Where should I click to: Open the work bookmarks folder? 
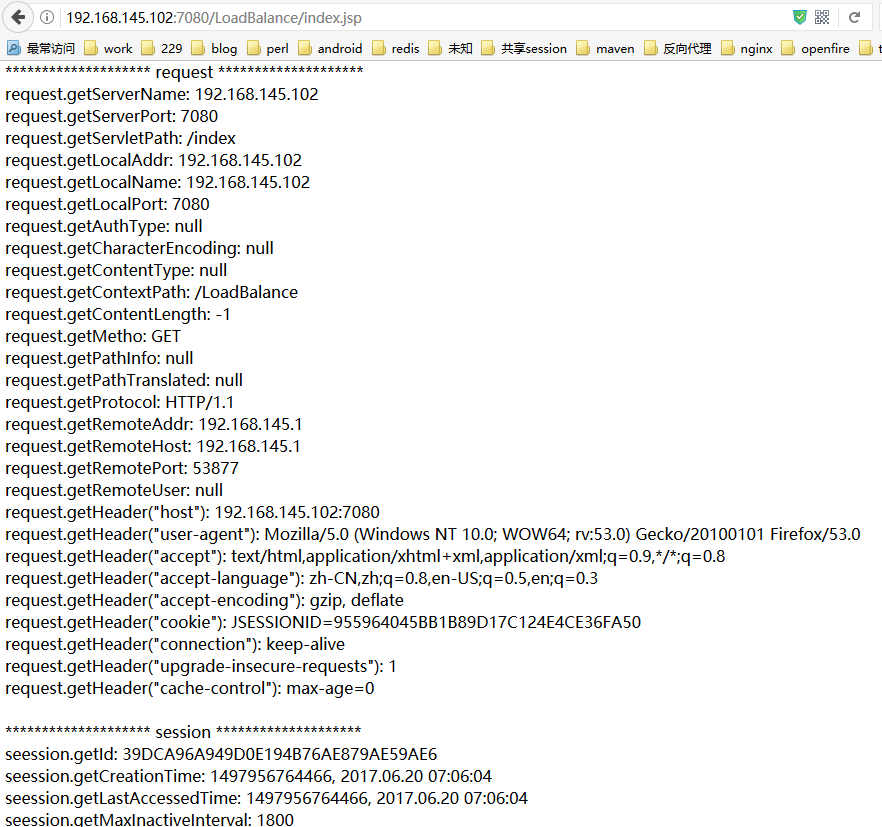click(x=108, y=48)
